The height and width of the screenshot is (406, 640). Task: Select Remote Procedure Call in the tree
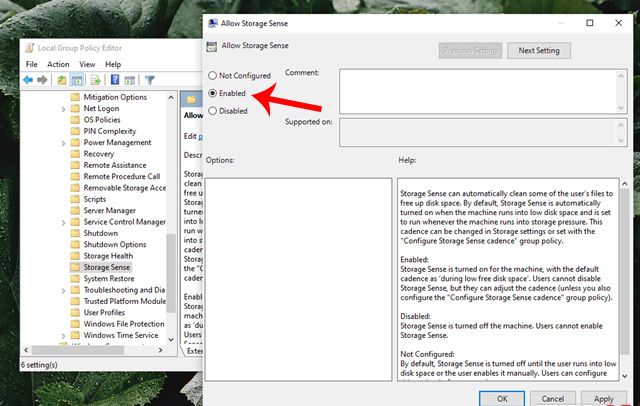click(122, 176)
